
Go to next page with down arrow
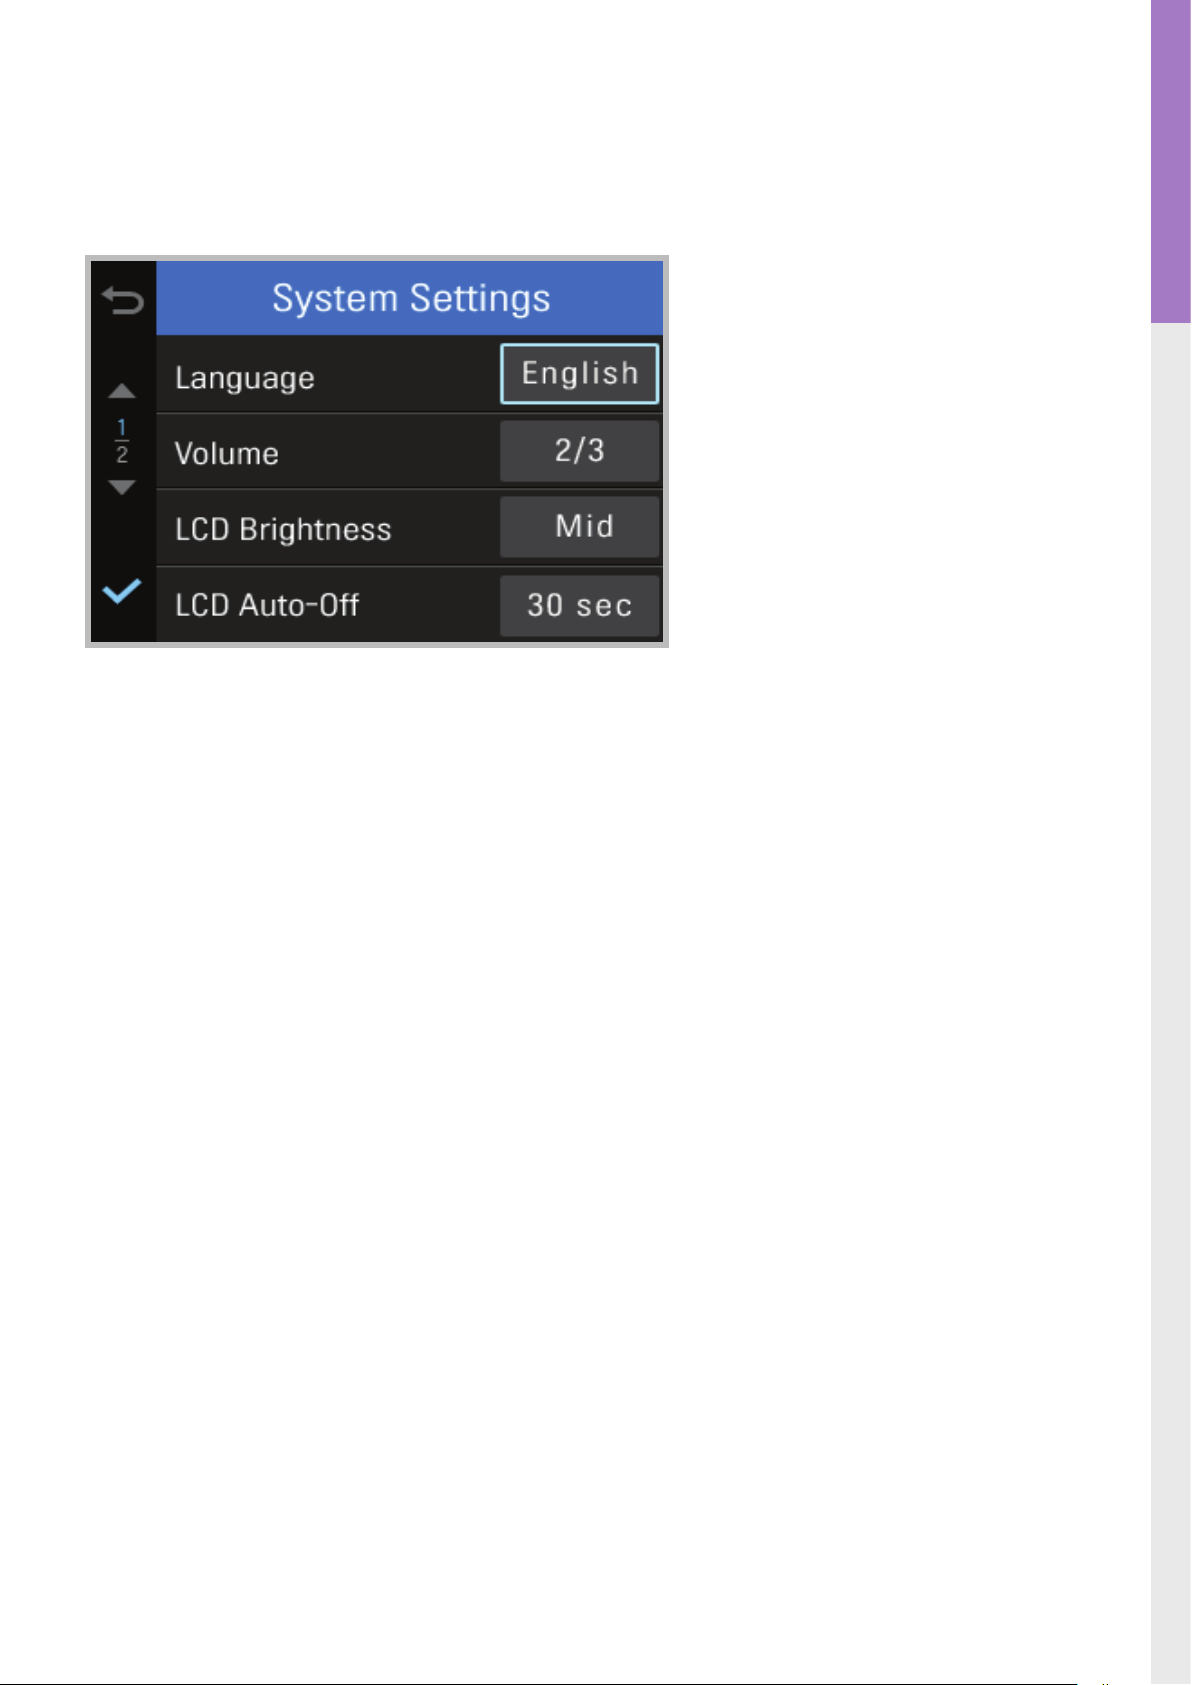pyautogui.click(x=122, y=487)
